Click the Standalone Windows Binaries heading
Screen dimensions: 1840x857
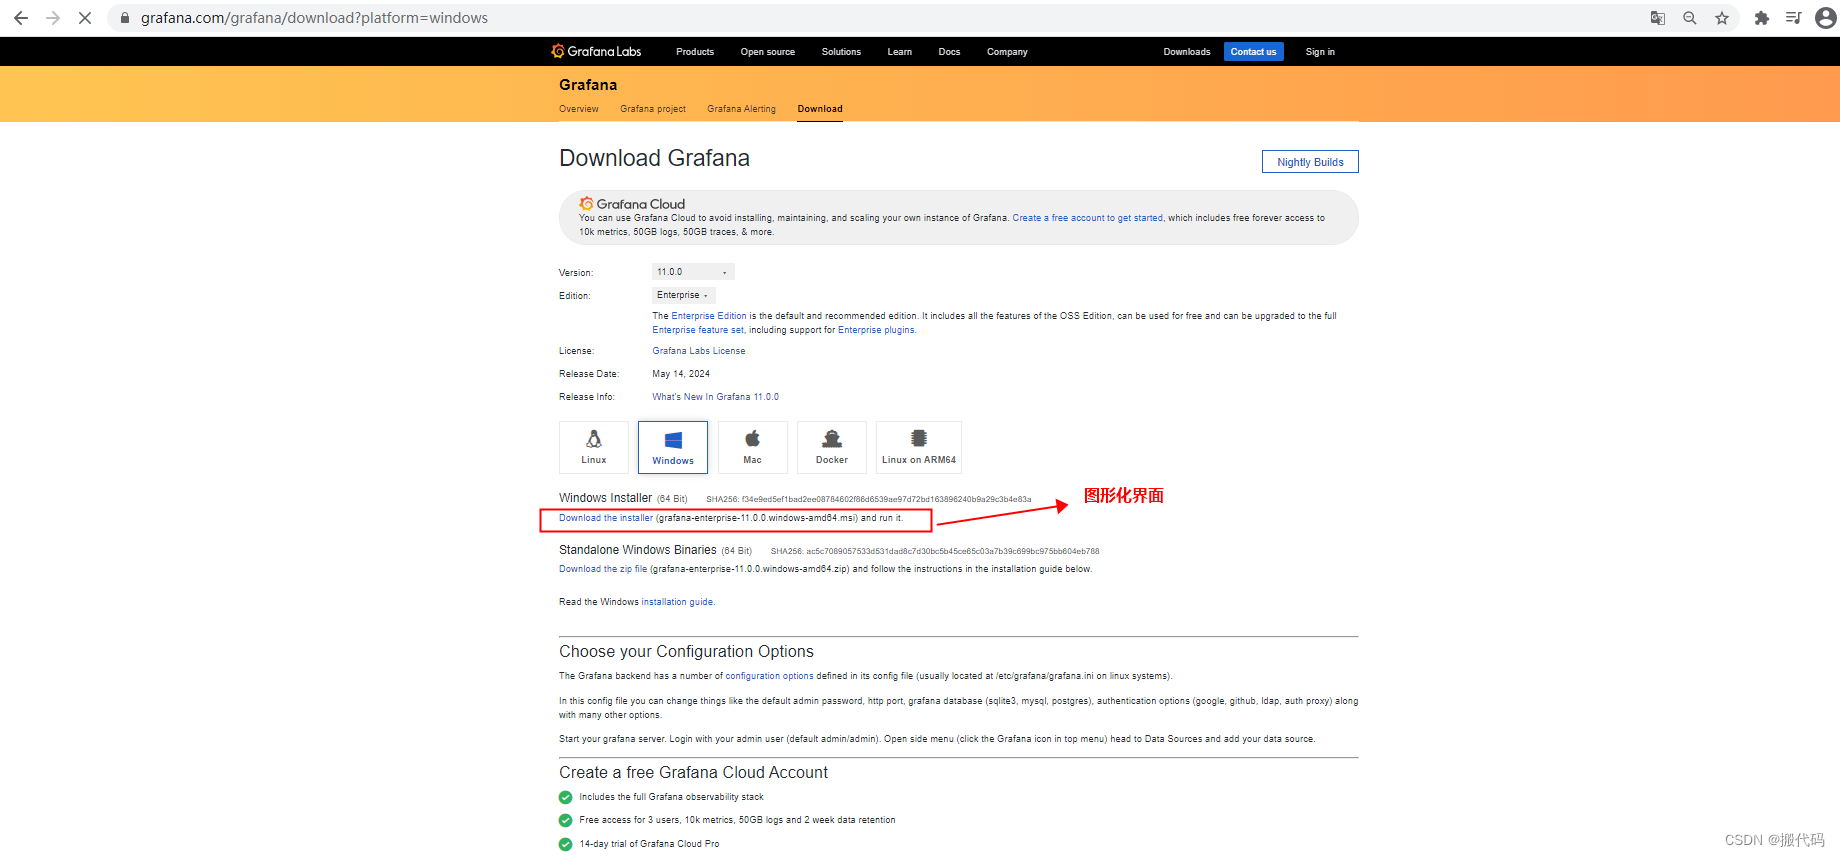[x=638, y=550]
